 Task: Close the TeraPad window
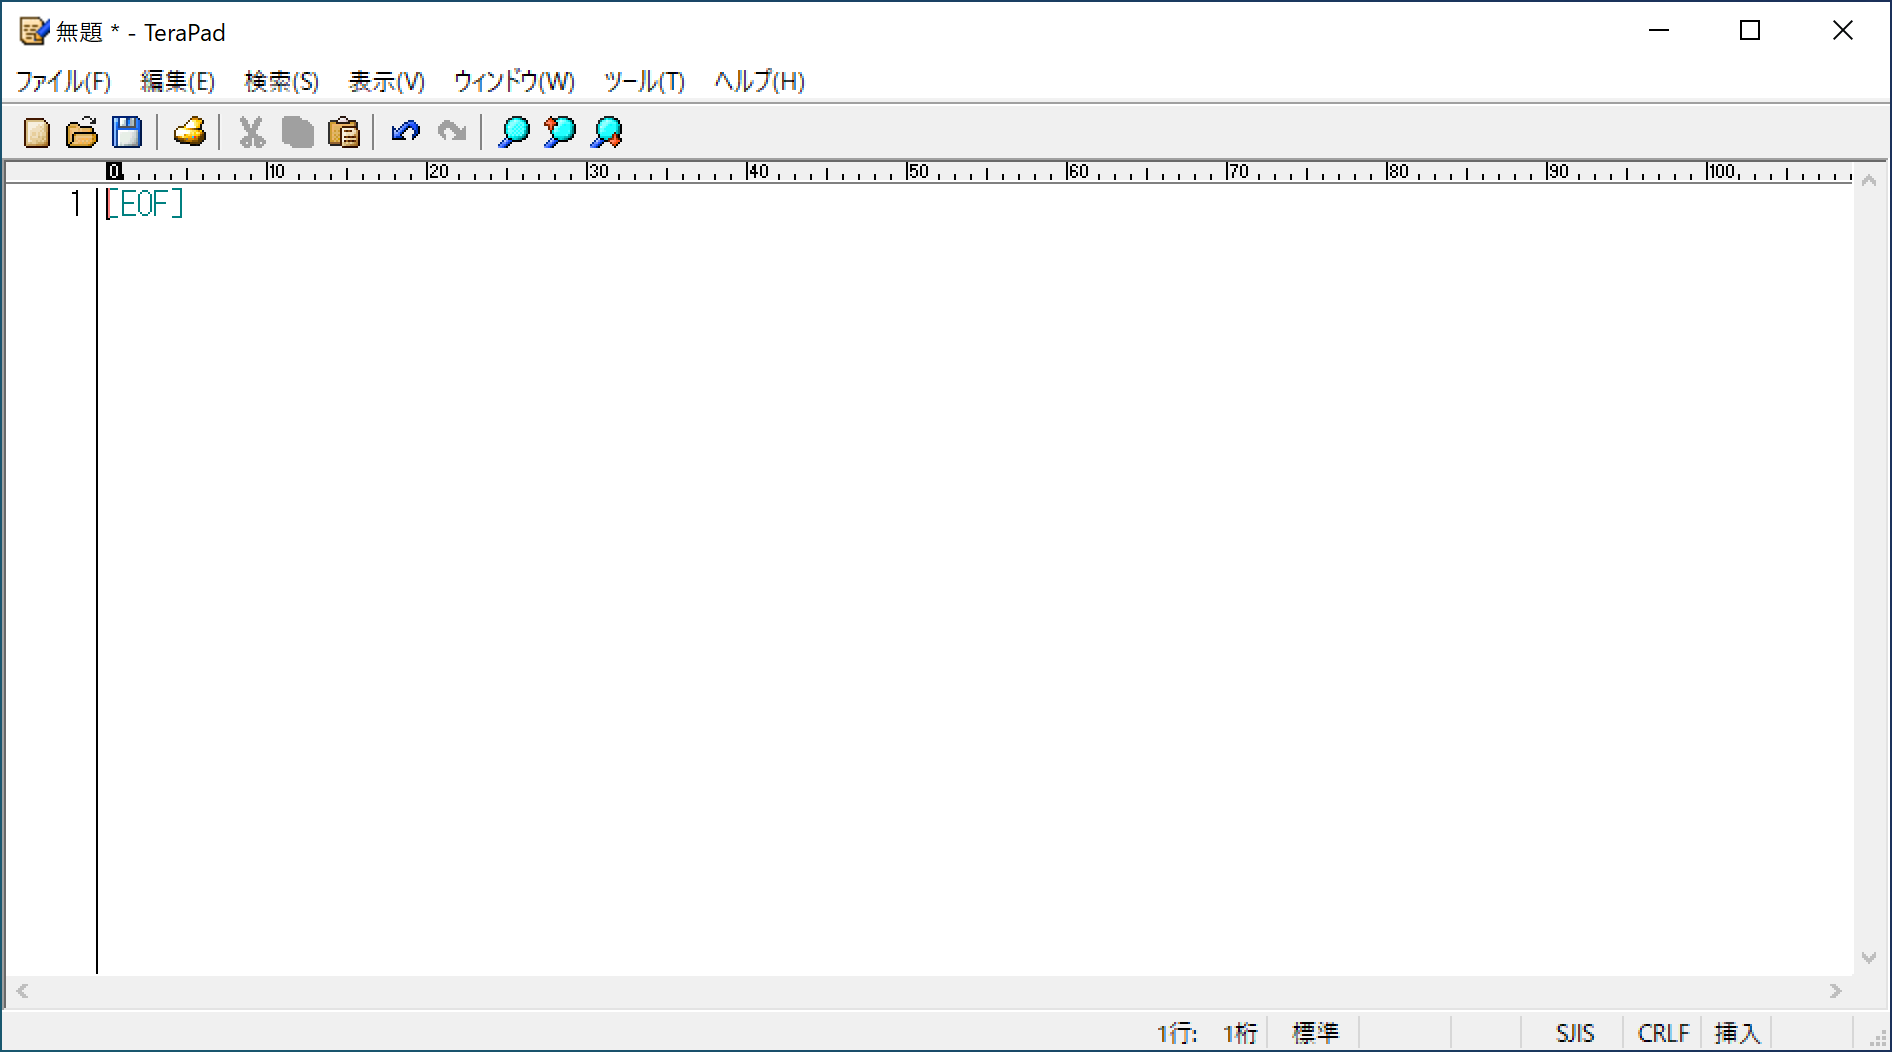1842,31
